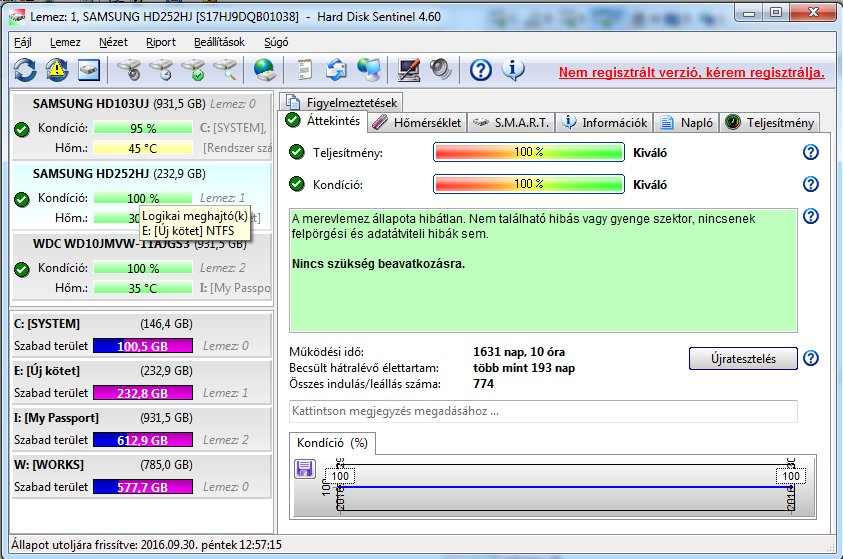Open the Súgó menu

coord(276,42)
